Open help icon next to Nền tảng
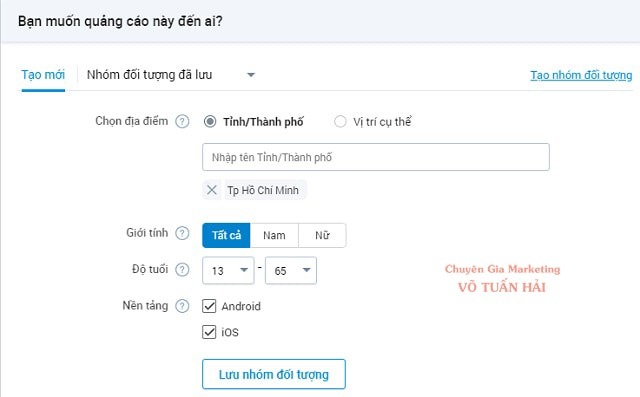This screenshot has height=397, width=640. 182,306
